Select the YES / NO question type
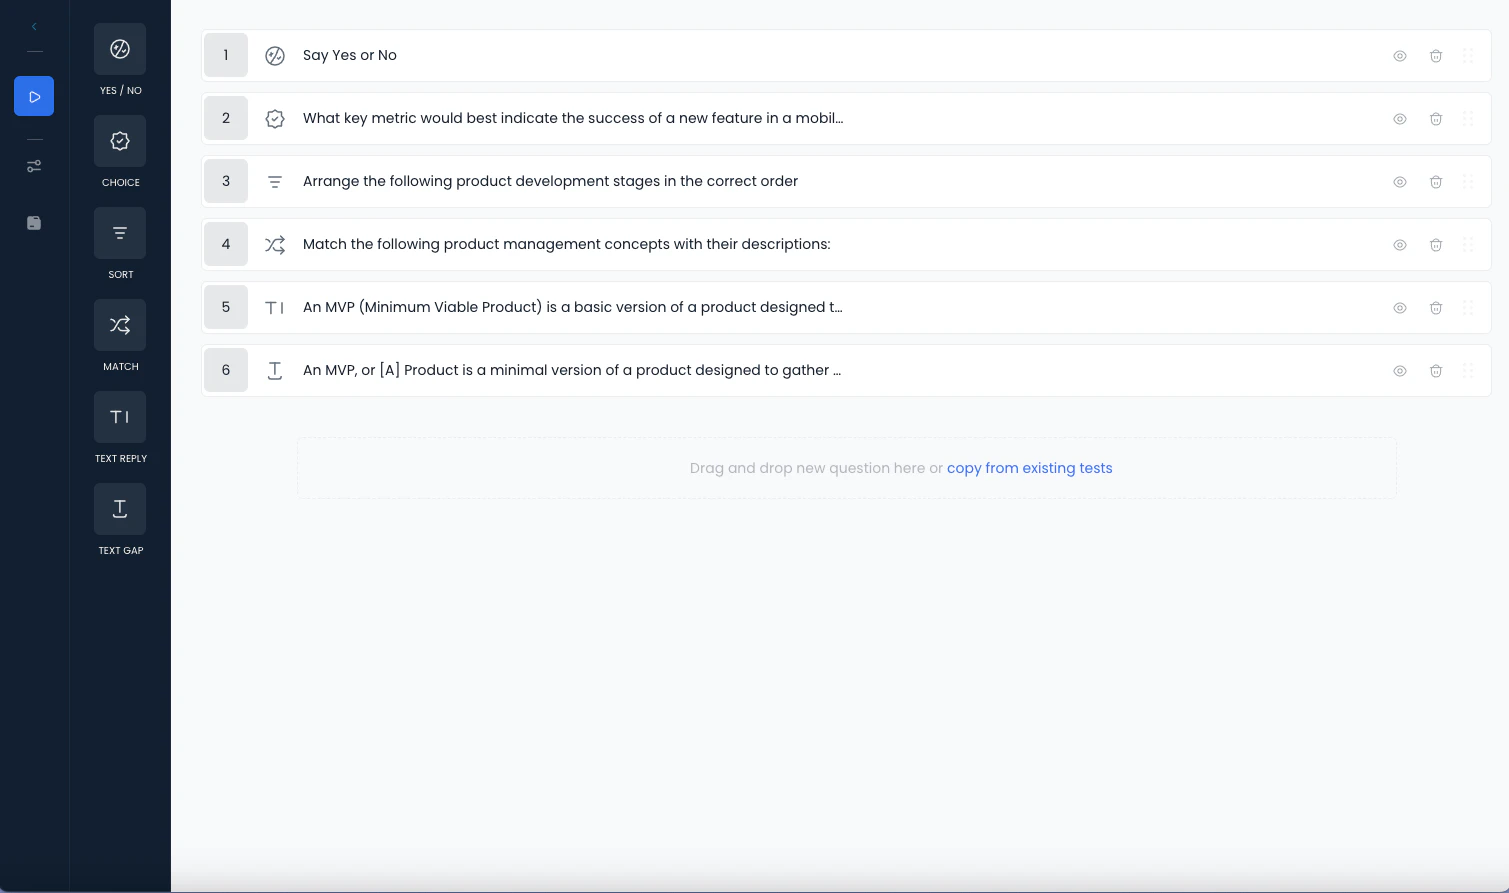Screen dimensions: 1509x893 click(x=119, y=48)
